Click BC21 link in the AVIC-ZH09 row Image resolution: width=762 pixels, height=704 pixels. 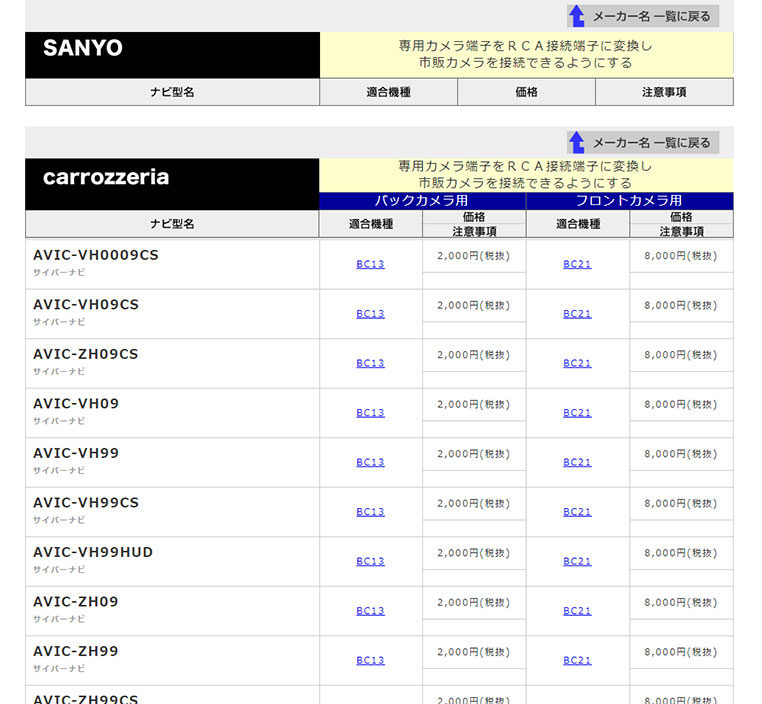[577, 611]
